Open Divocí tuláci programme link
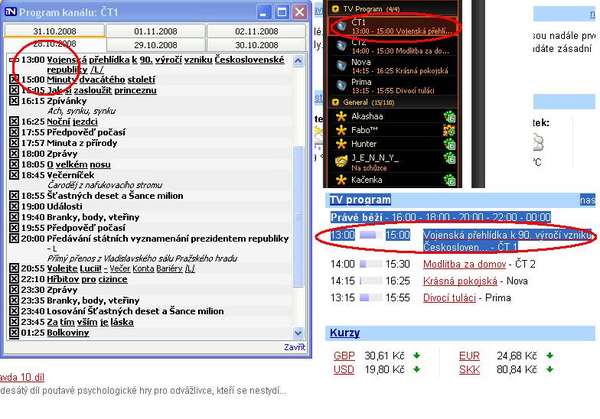 click(449, 298)
